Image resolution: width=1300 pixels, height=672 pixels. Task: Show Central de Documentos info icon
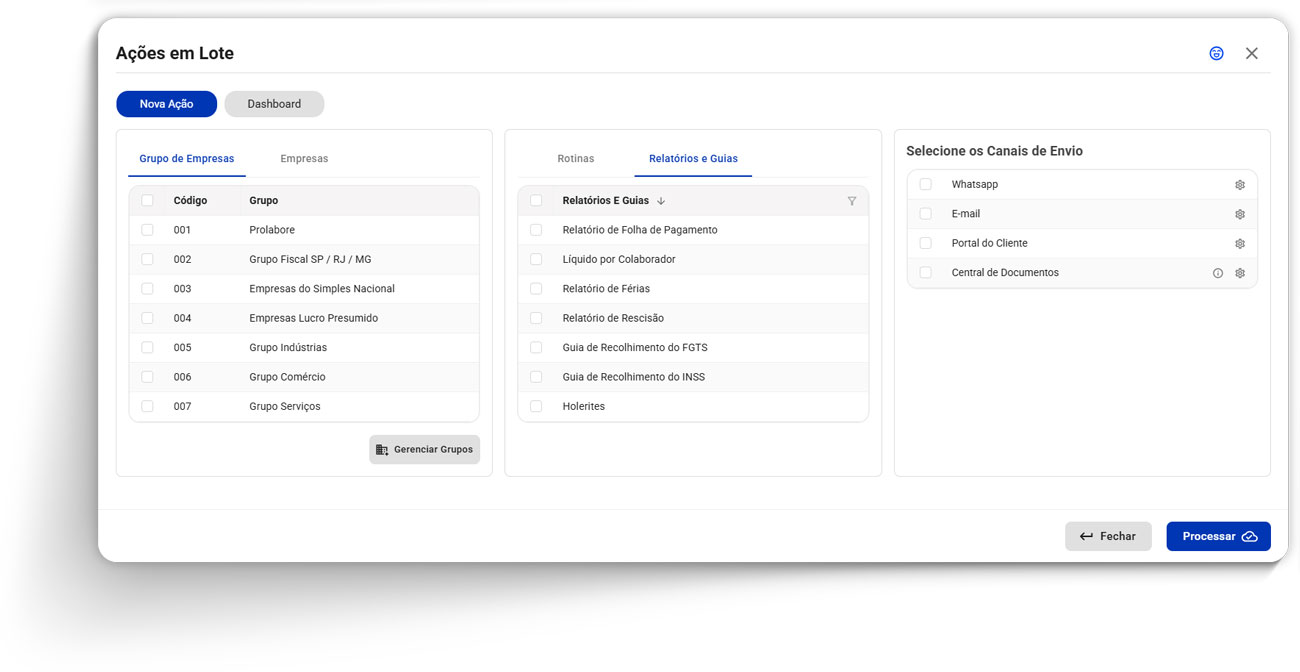coord(1218,273)
